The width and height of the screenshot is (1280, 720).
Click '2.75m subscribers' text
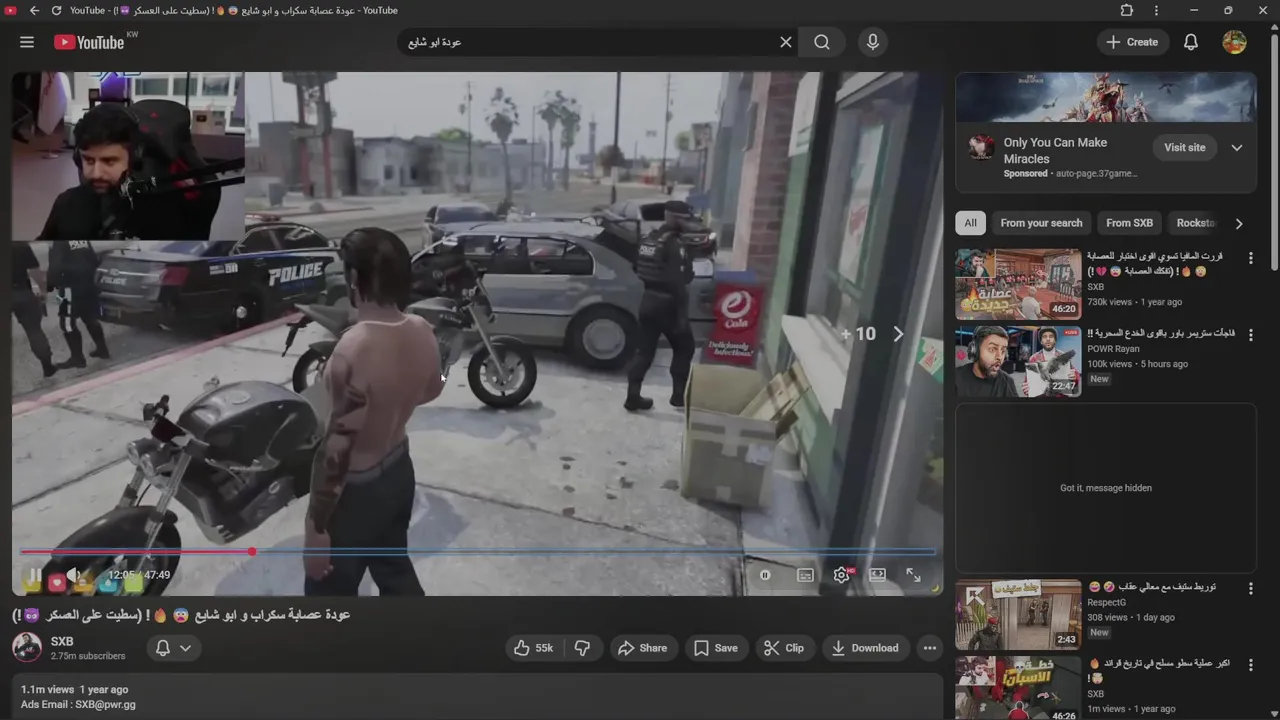pos(88,656)
